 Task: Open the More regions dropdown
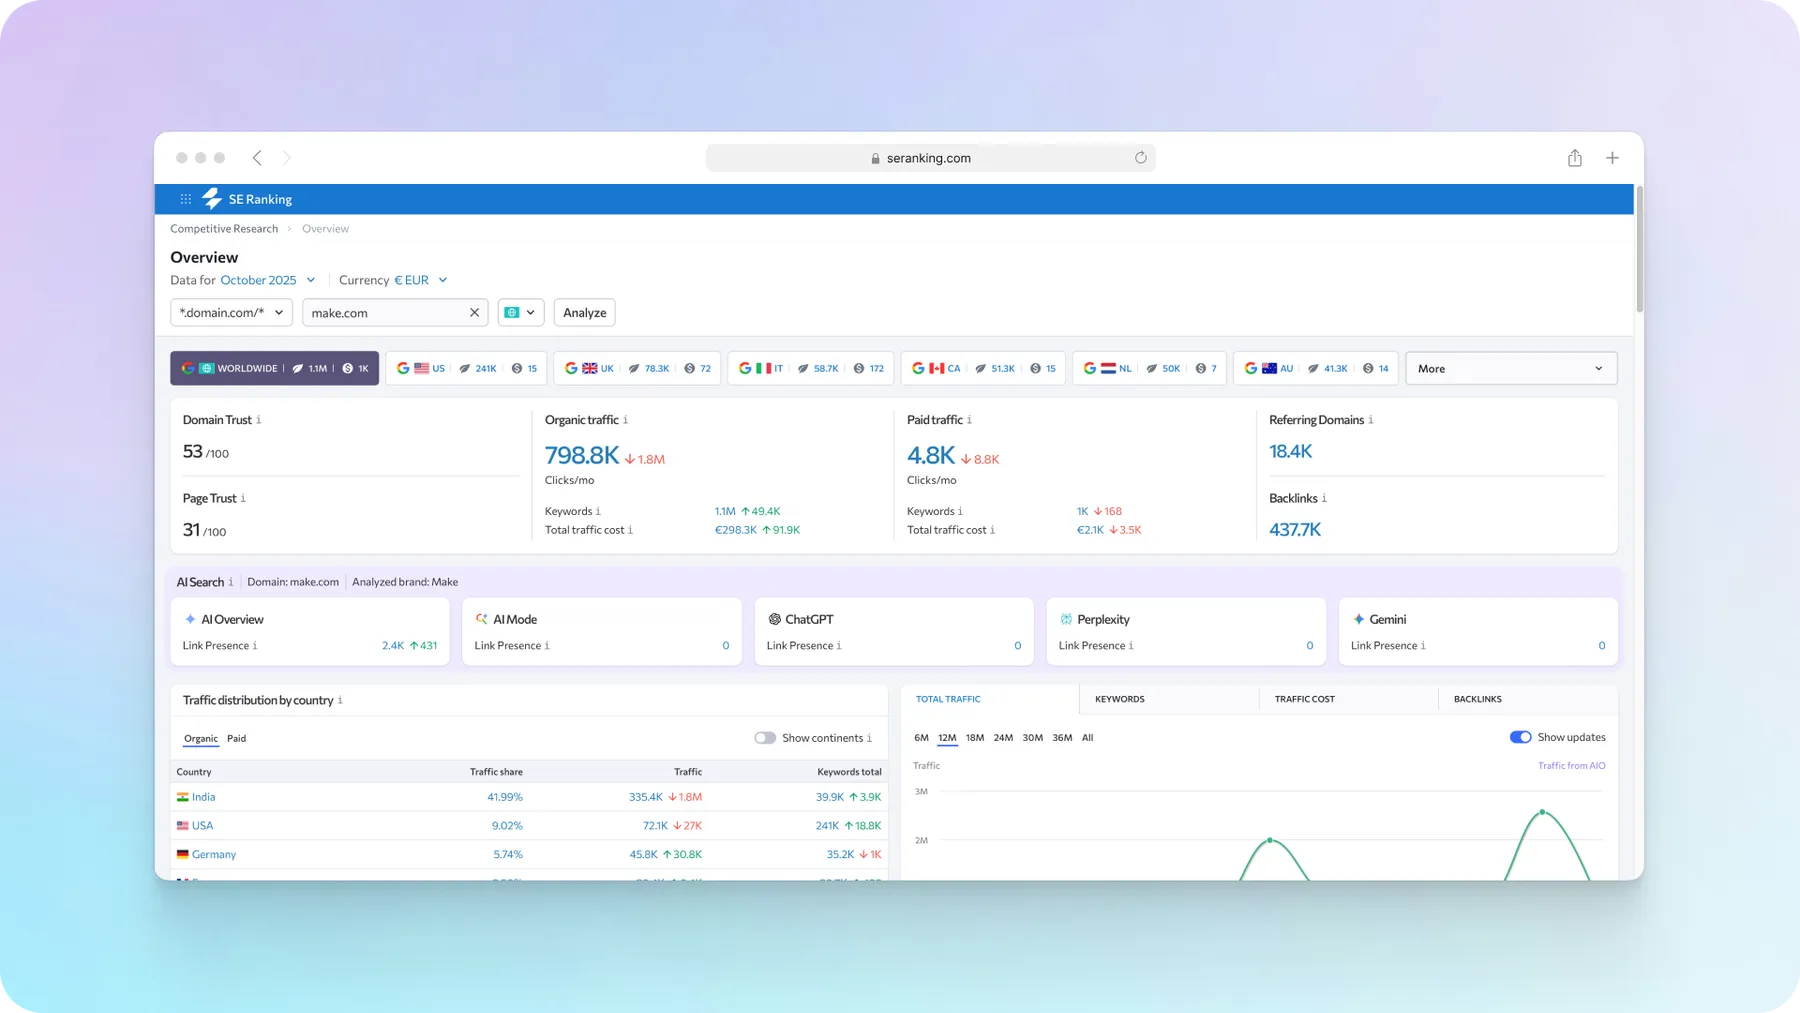point(1510,368)
